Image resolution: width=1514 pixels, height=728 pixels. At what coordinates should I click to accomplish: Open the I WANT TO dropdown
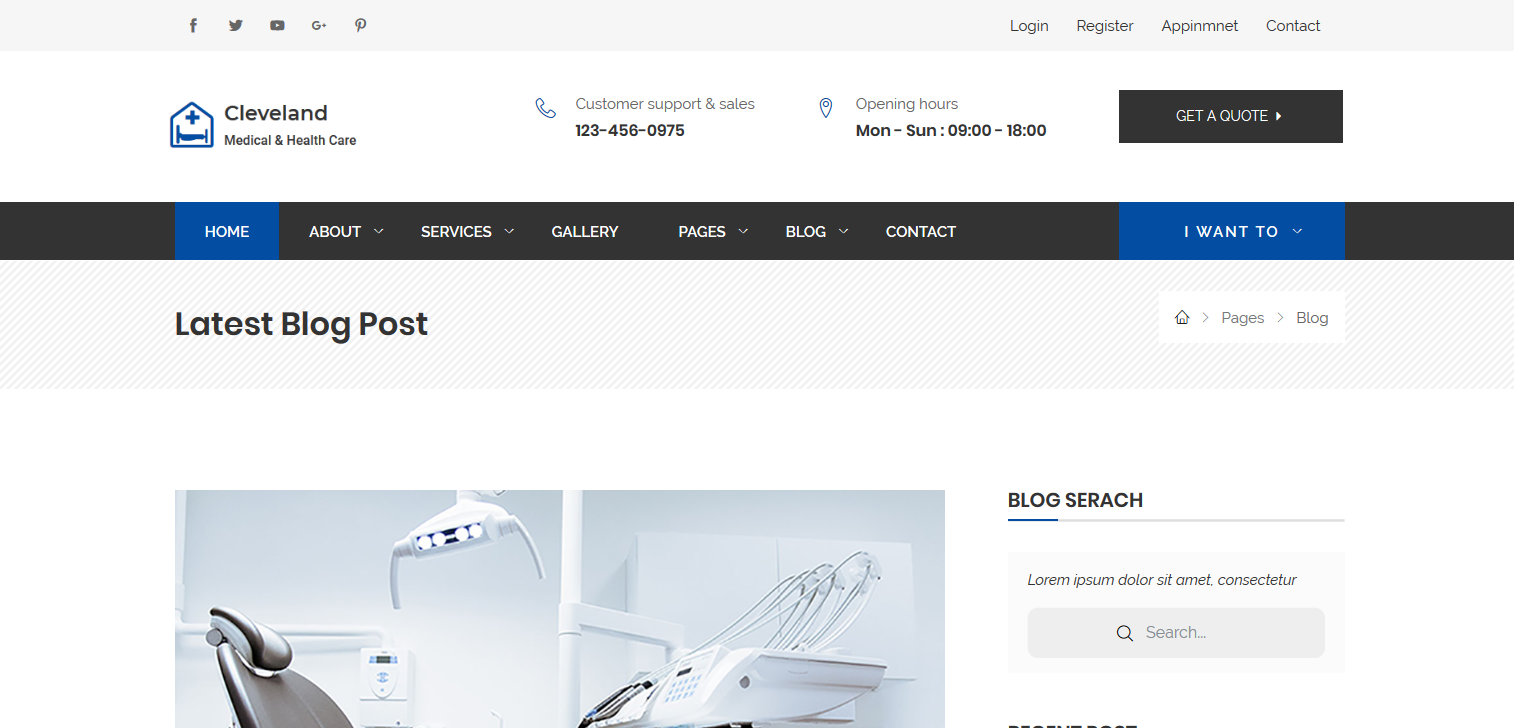[x=1232, y=231]
